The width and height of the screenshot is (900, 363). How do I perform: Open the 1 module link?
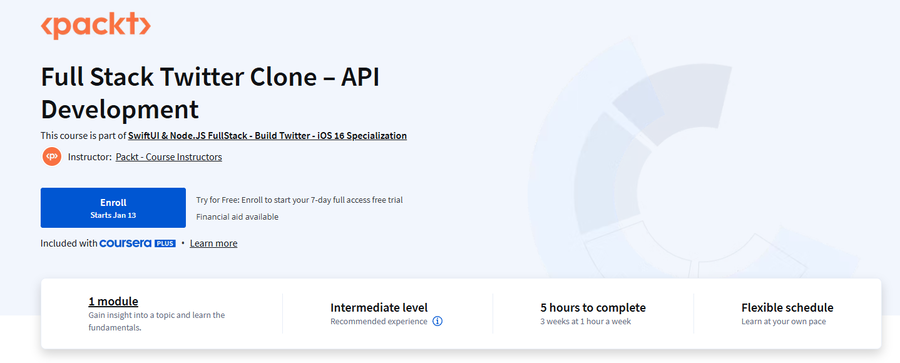click(113, 302)
